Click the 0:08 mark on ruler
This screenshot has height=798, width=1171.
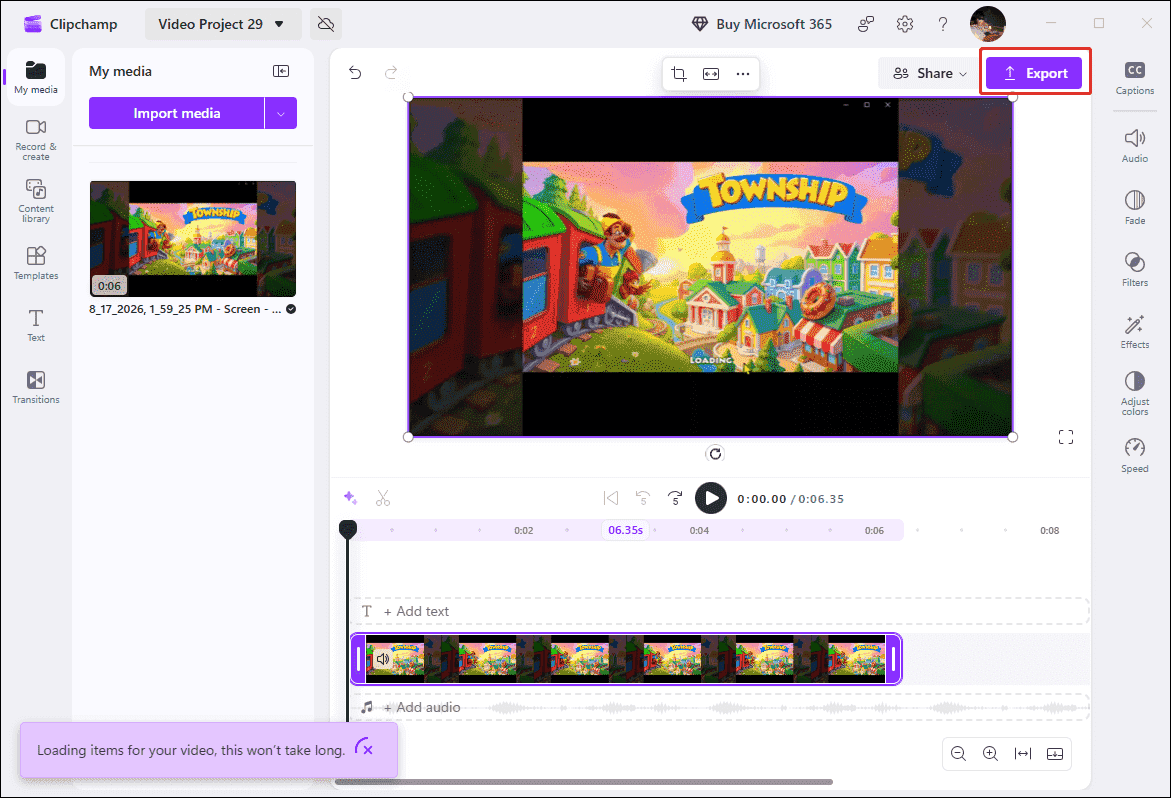(x=1049, y=531)
